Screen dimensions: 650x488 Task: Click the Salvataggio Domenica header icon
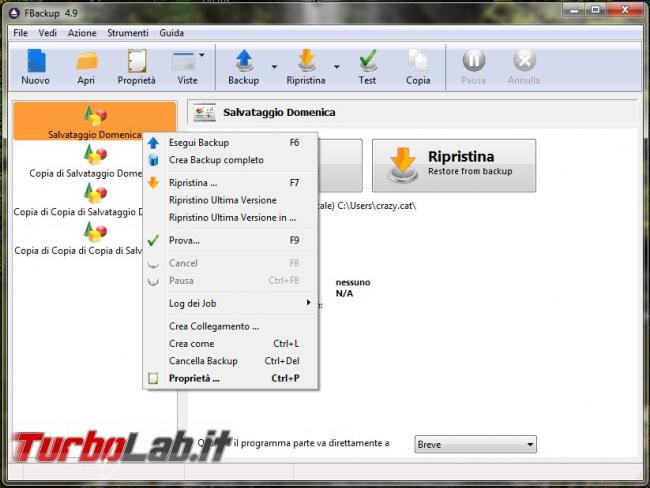click(204, 112)
